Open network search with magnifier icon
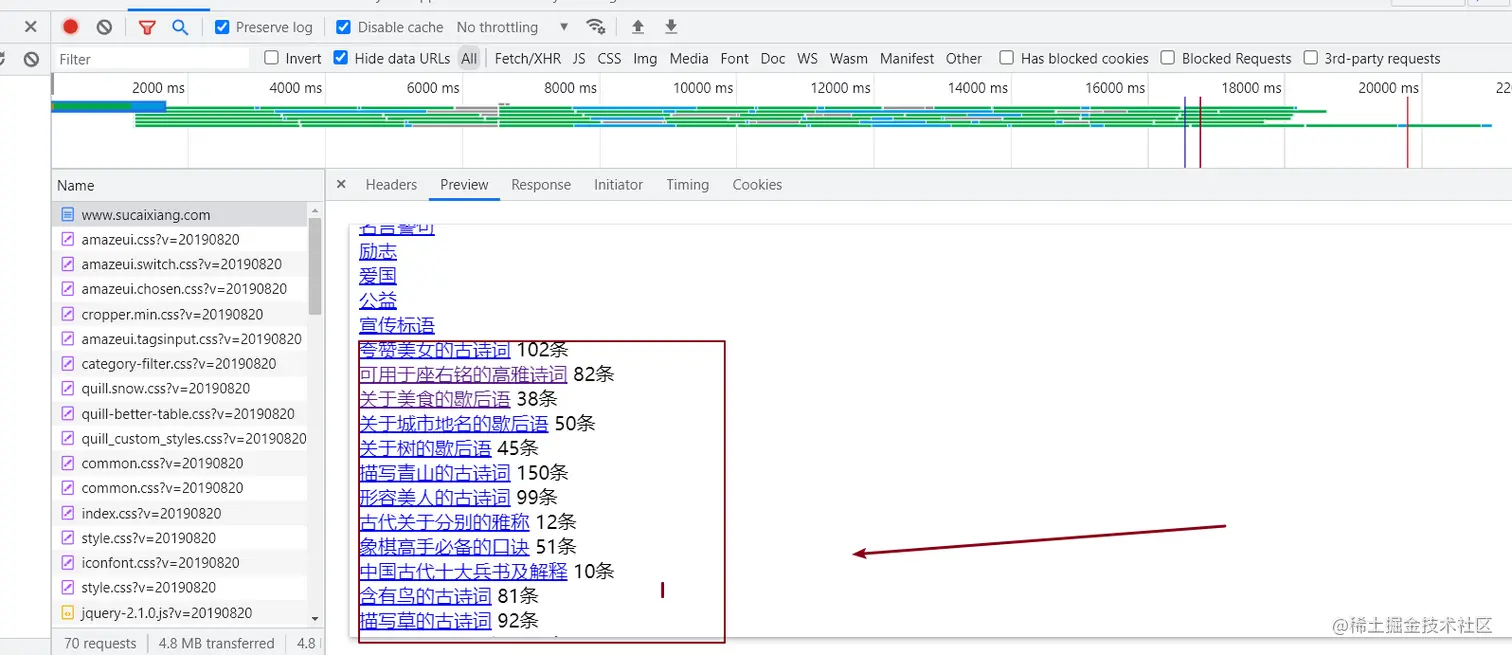 point(180,27)
